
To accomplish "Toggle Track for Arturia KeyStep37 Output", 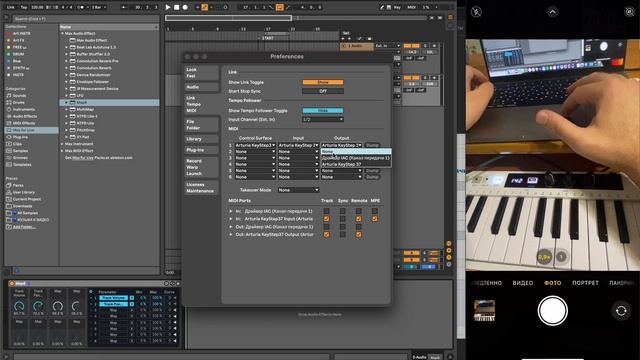I will (326, 234).
